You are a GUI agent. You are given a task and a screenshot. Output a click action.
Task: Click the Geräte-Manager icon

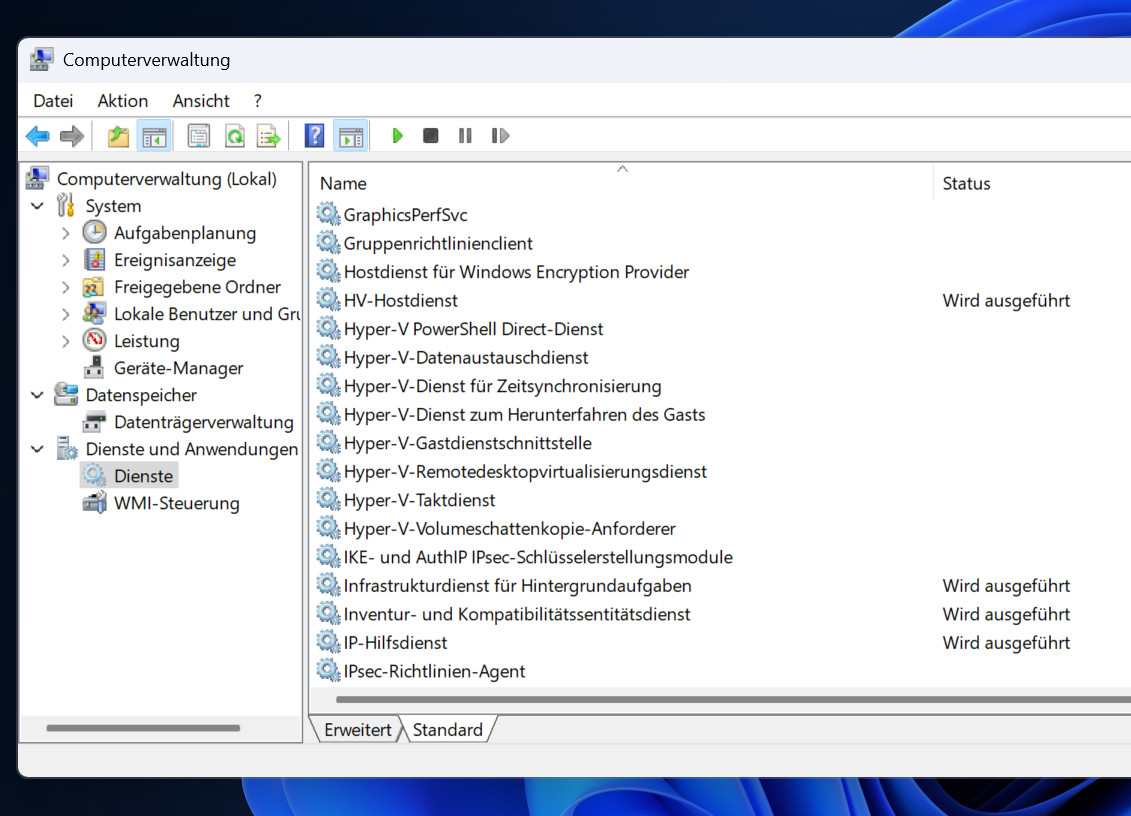coord(94,368)
